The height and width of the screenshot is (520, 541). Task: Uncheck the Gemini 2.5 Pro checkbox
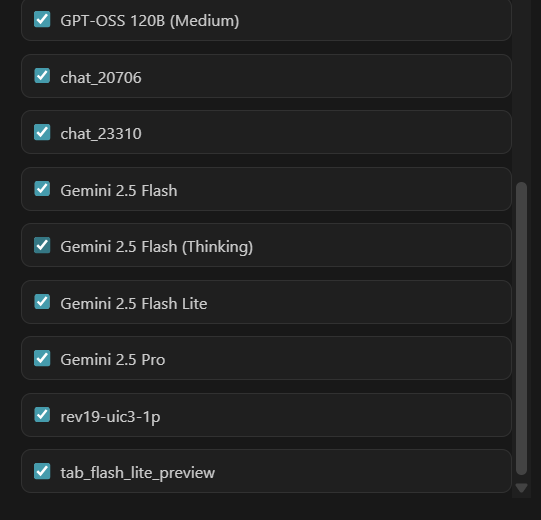pos(42,358)
